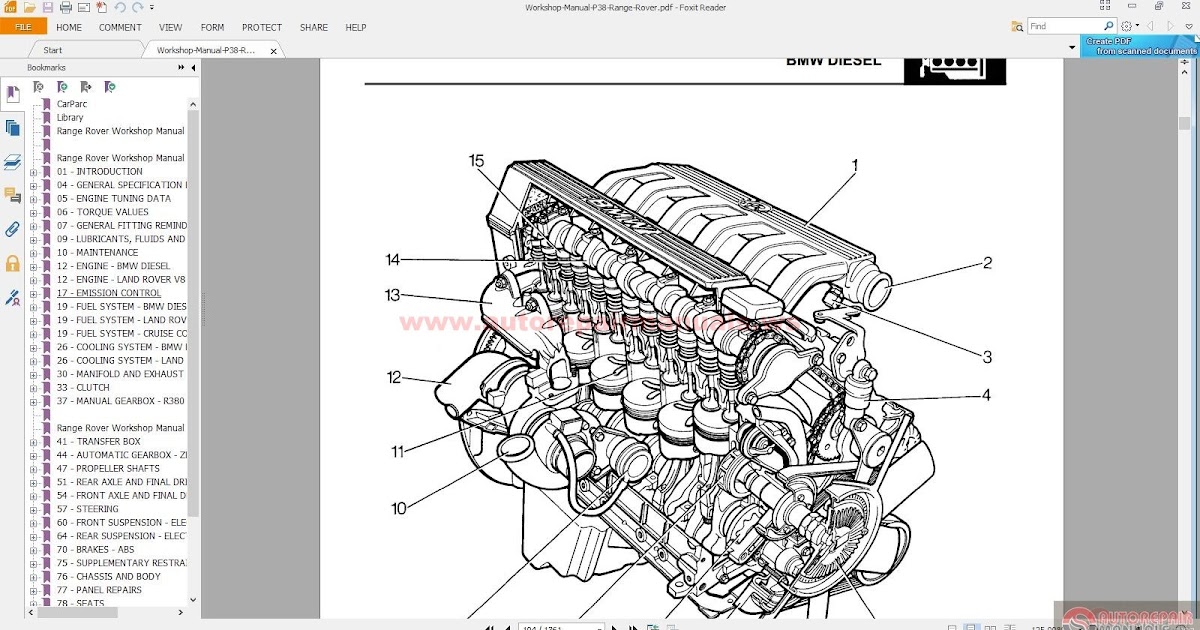Open the search settings gear dropdown
The width and height of the screenshot is (1200, 630).
click(1130, 26)
